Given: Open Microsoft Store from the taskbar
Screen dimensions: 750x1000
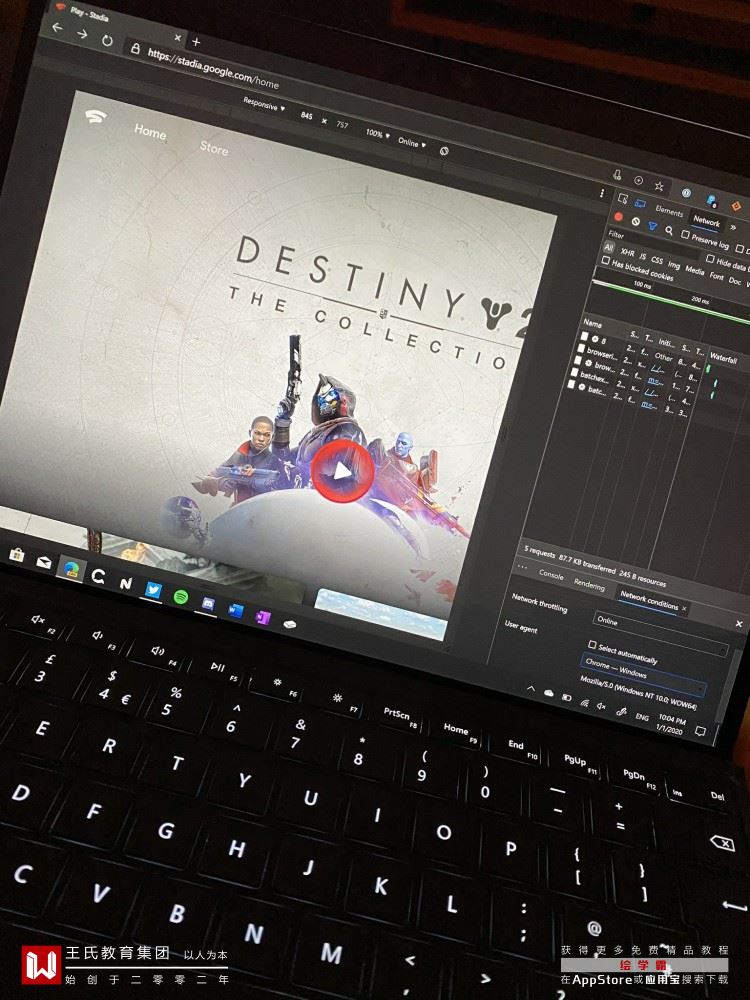Looking at the screenshot, I should (17, 555).
